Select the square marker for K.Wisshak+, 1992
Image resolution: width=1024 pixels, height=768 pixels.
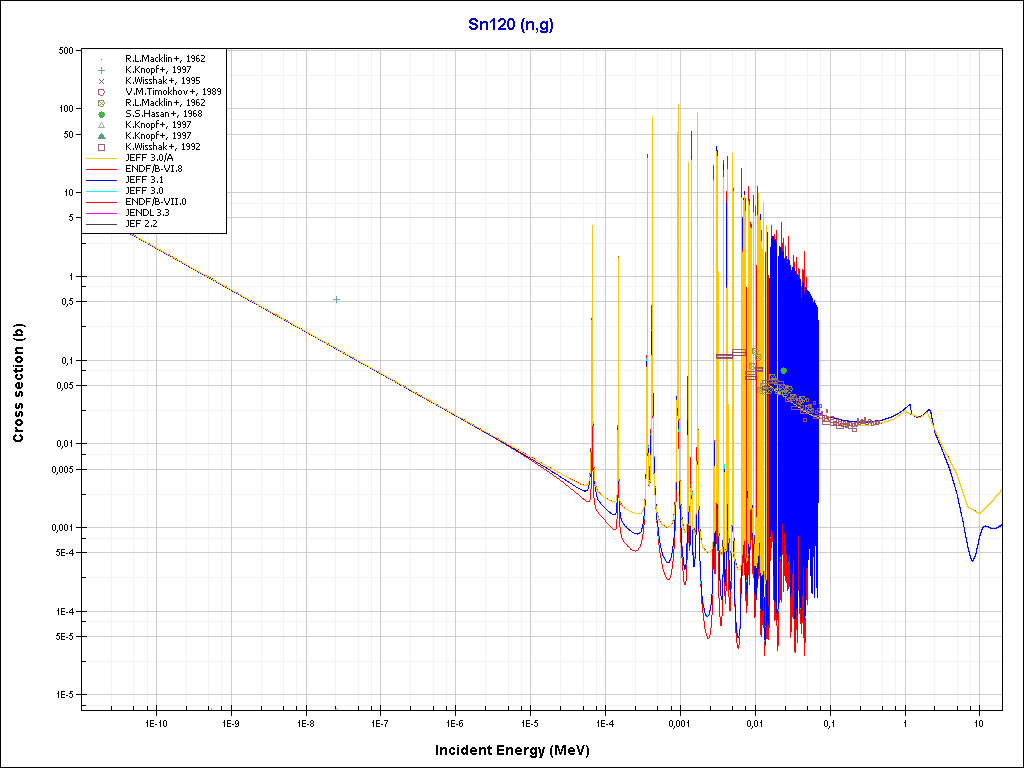point(102,147)
